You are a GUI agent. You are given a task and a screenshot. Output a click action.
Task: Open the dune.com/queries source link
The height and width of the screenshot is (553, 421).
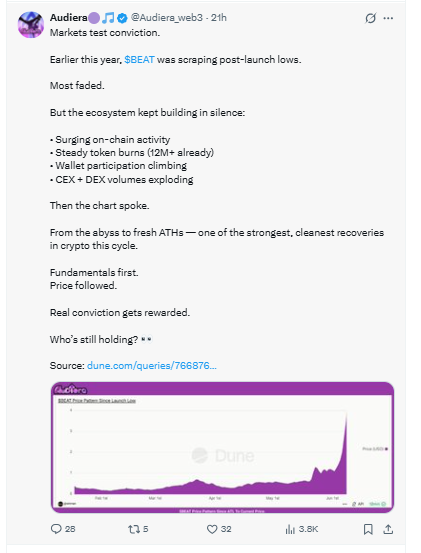tap(152, 365)
